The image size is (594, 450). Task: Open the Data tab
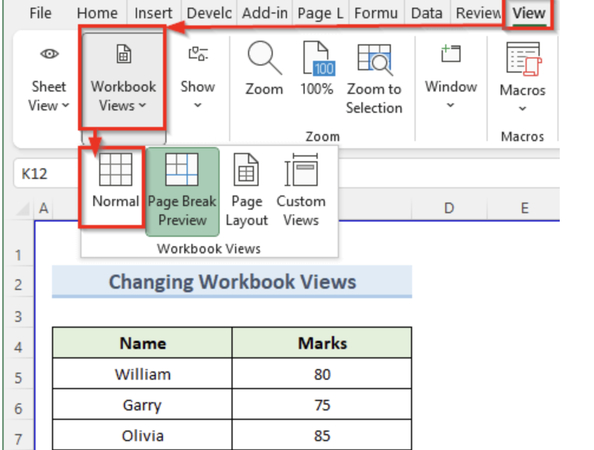pyautogui.click(x=427, y=13)
